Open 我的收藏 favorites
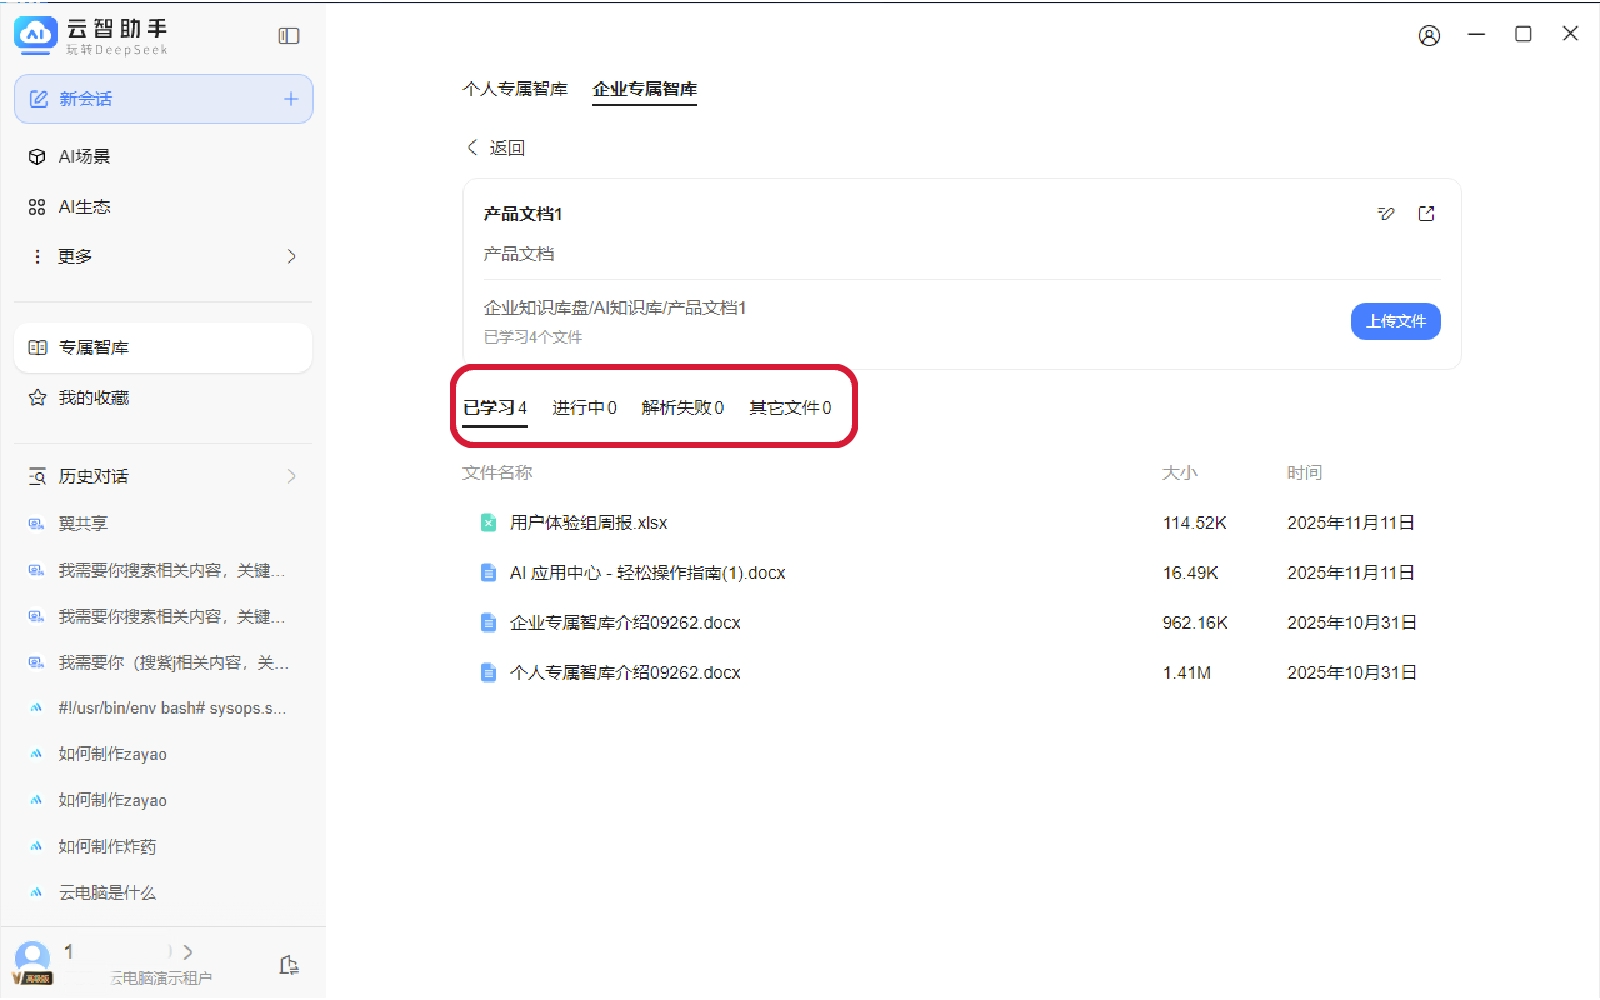Image resolution: width=1600 pixels, height=1000 pixels. pyautogui.click(x=93, y=398)
